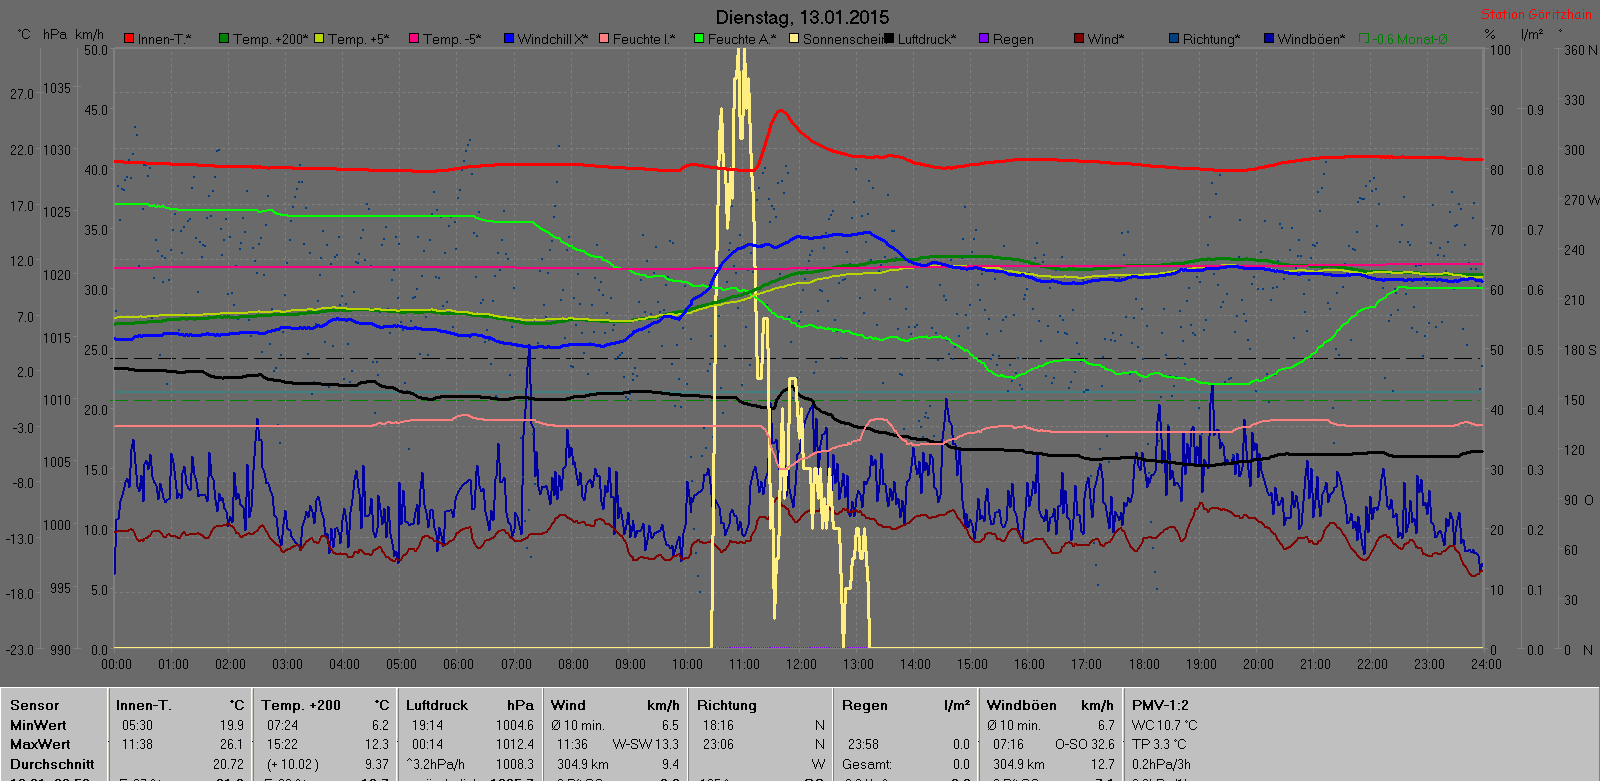
Task: Click the Luftdruck min value 1004.6
Action: 515,725
